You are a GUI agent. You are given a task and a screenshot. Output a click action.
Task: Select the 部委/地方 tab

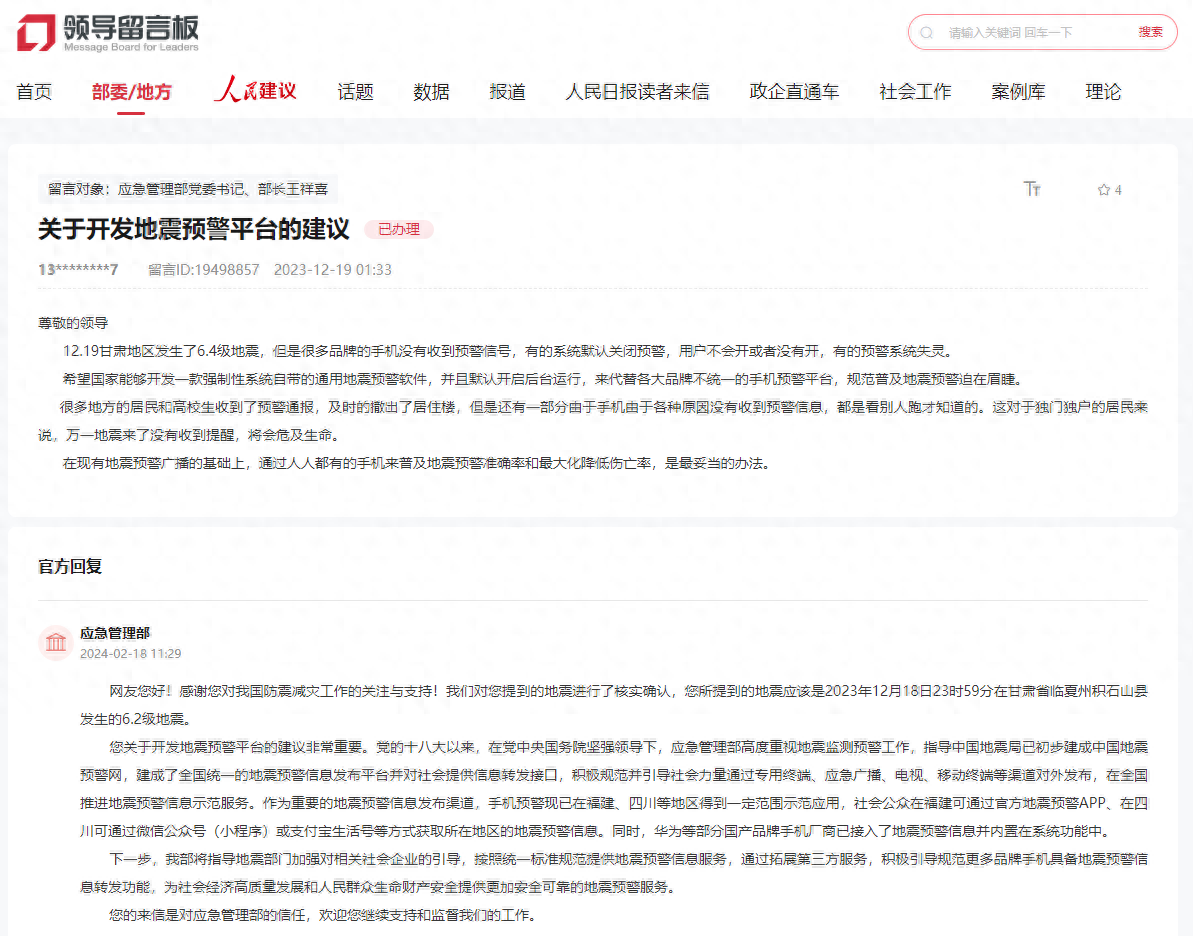(131, 92)
